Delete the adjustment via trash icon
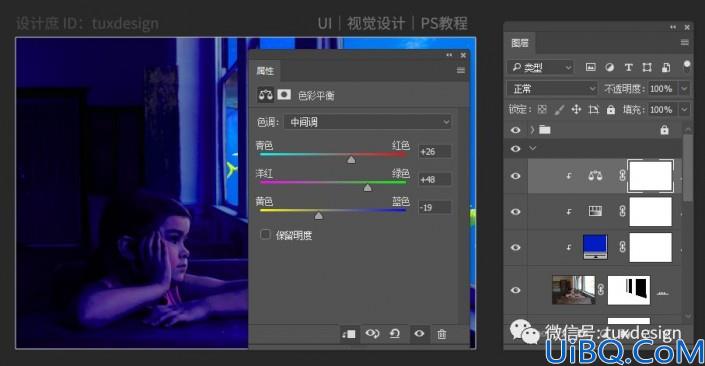This screenshot has width=705, height=366. tap(442, 334)
